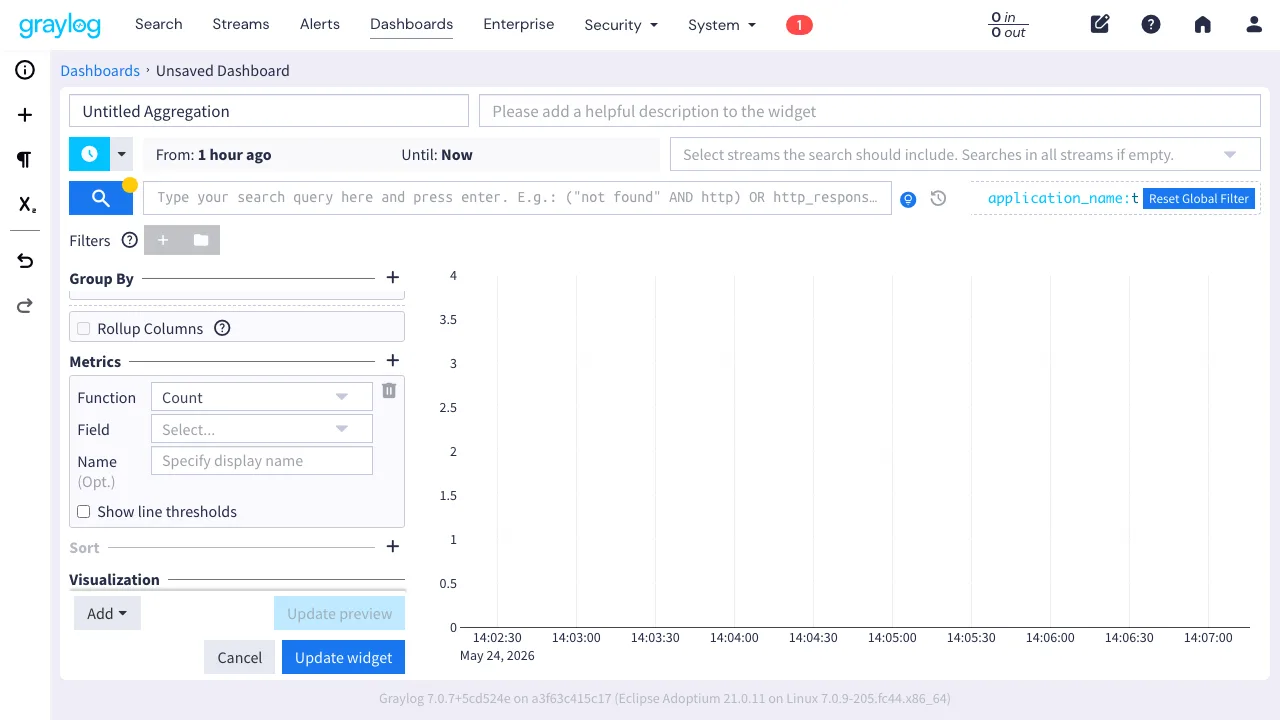
Task: Click the 'Unsaved Dashboard' breadcrumb text
Action: pos(223,71)
